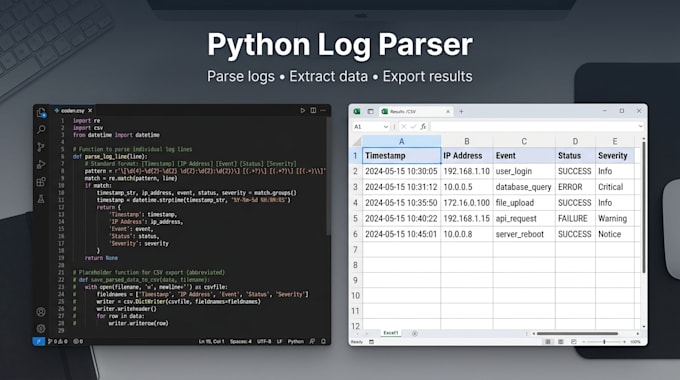Open the Extensions view in the editor

[x=41, y=182]
